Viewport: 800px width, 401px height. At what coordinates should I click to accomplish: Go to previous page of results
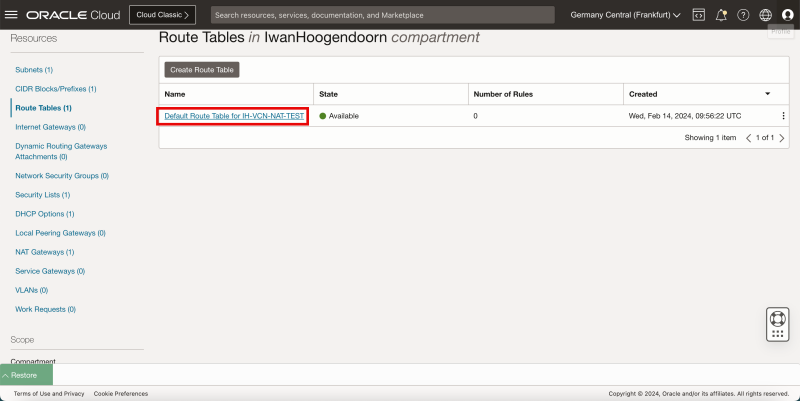[x=748, y=137]
